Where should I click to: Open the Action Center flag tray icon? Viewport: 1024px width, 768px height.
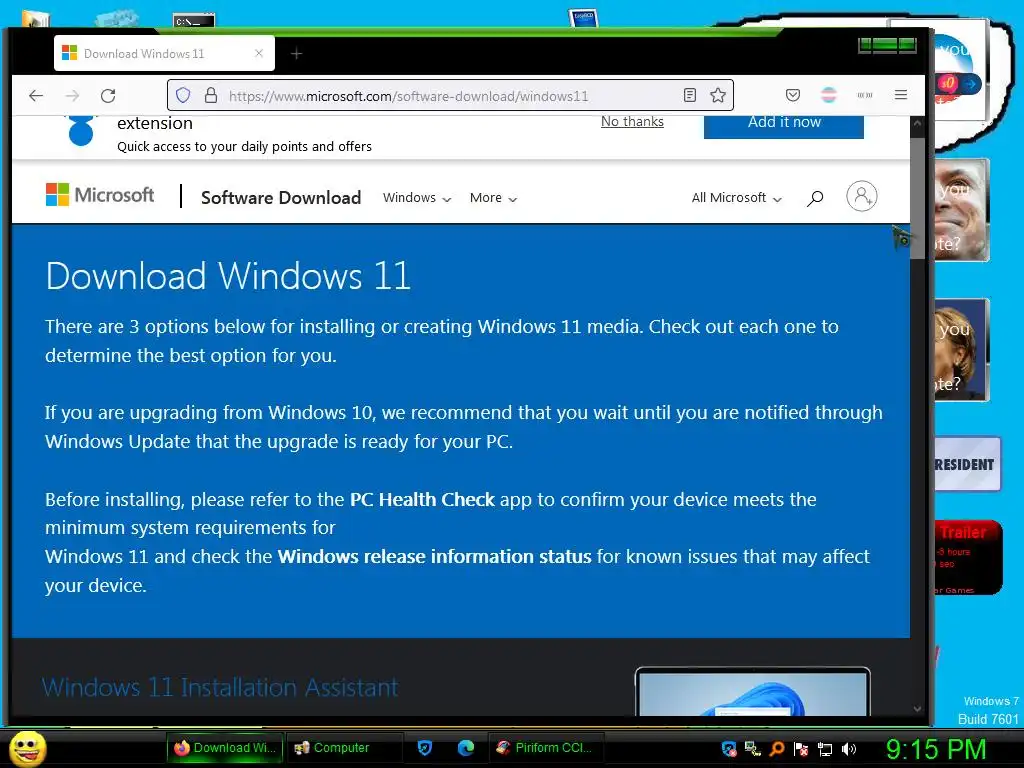point(801,749)
